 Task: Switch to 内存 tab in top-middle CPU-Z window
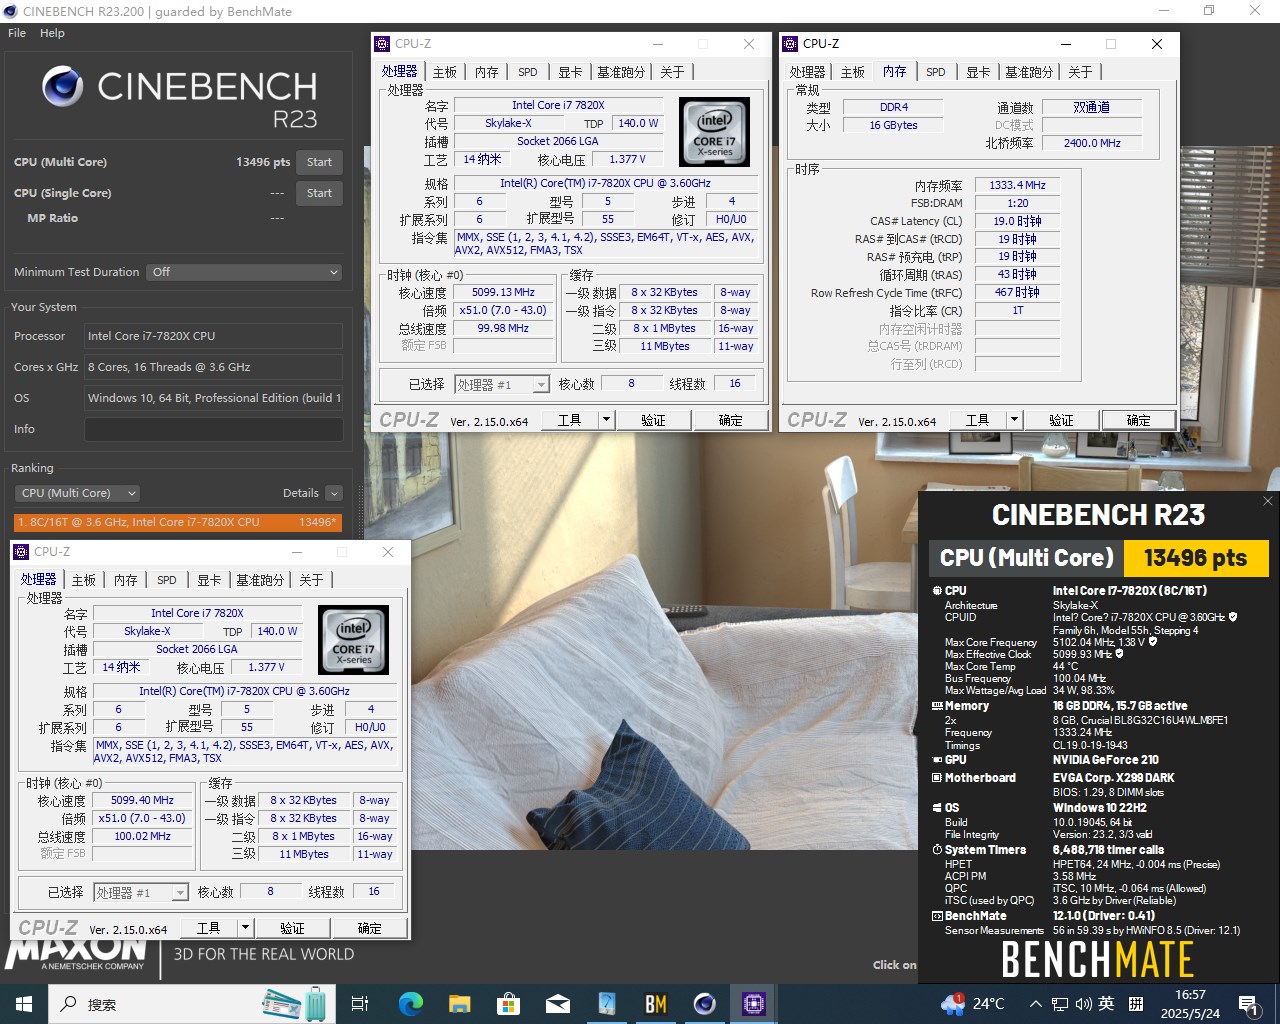pyautogui.click(x=487, y=72)
